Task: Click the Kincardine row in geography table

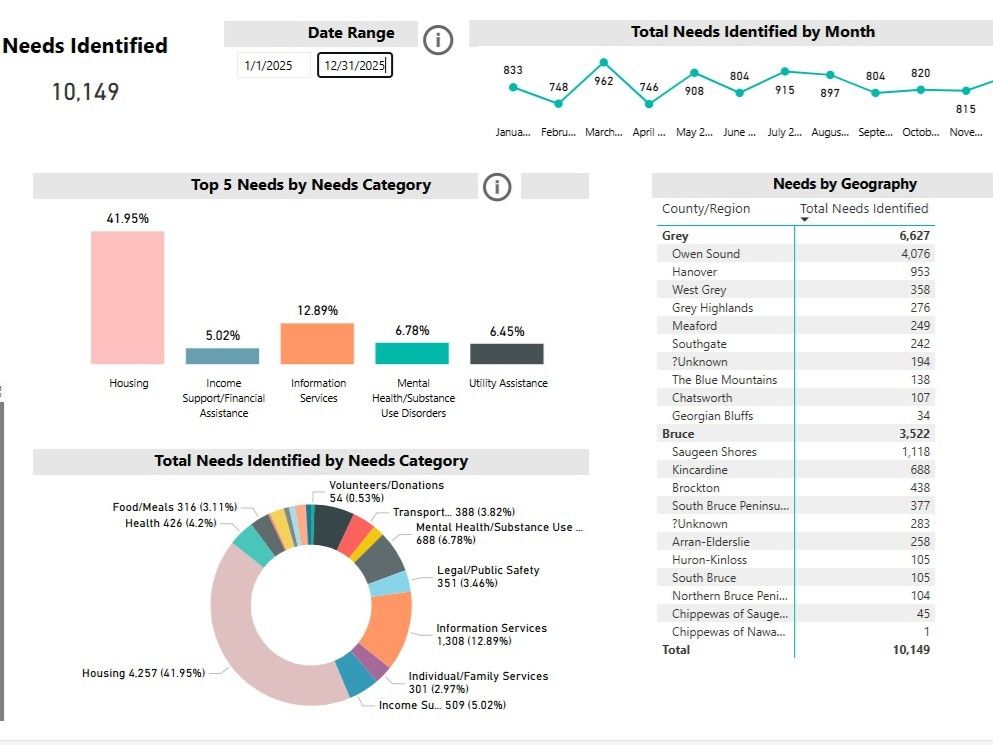Action: [700, 470]
